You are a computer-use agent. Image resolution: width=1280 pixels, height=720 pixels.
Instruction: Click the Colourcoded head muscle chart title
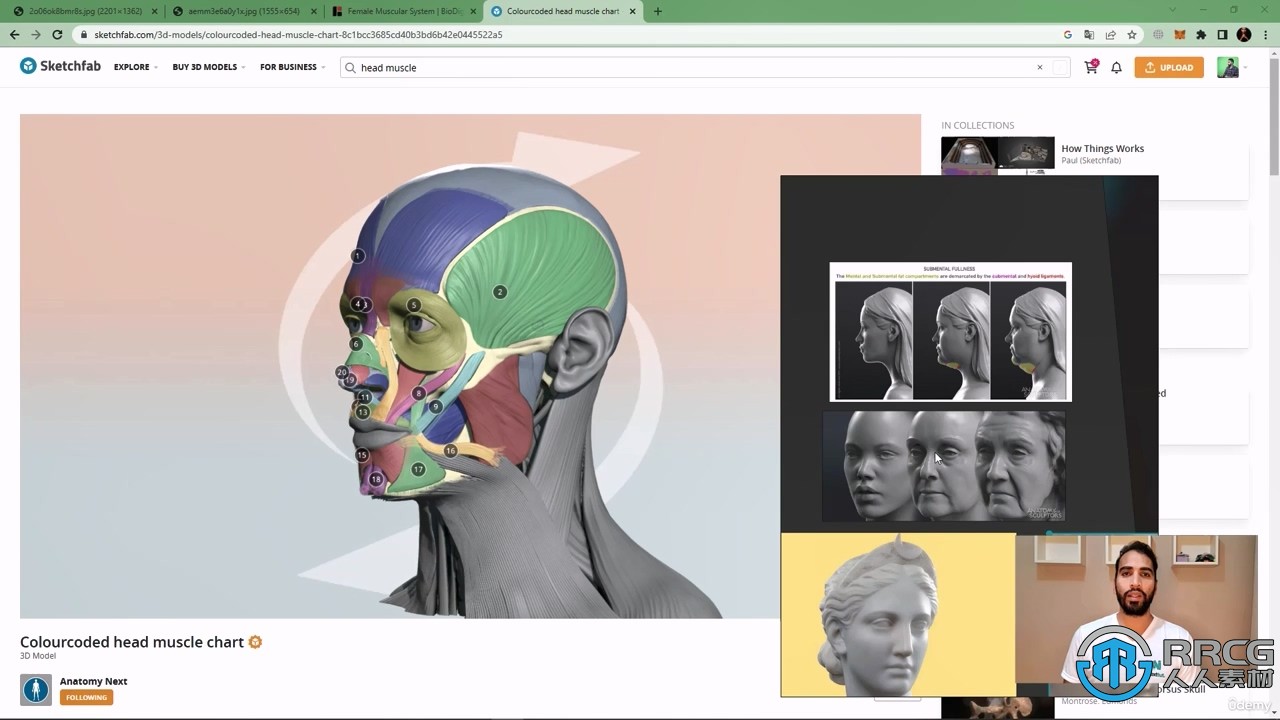(x=132, y=642)
